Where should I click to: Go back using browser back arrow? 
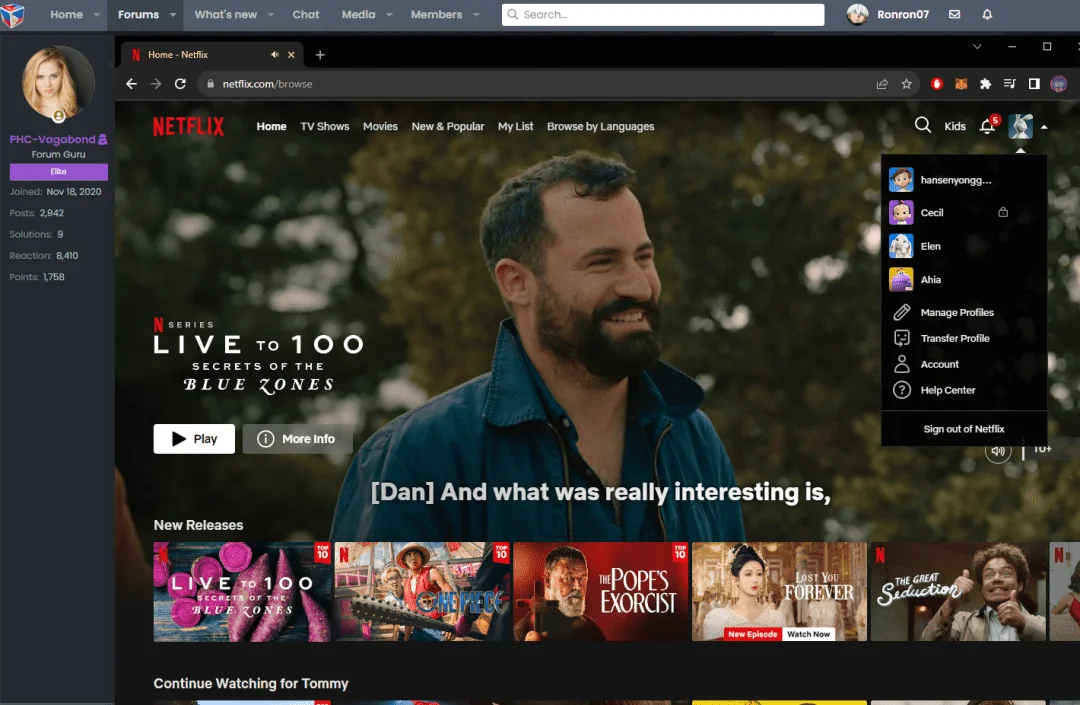click(132, 84)
